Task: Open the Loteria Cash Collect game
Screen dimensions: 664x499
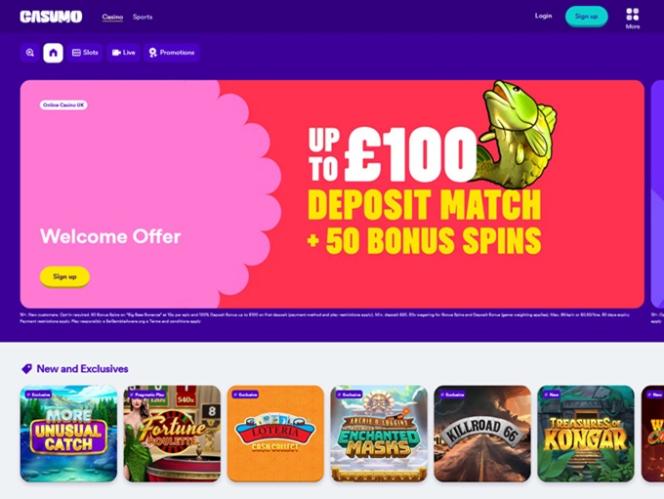Action: point(276,433)
